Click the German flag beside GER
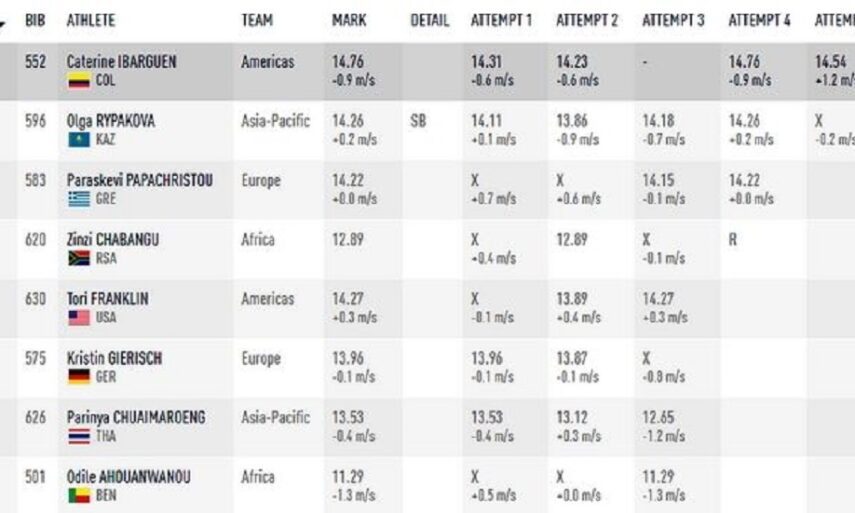Viewport: 855px width, 513px height. tap(79, 377)
